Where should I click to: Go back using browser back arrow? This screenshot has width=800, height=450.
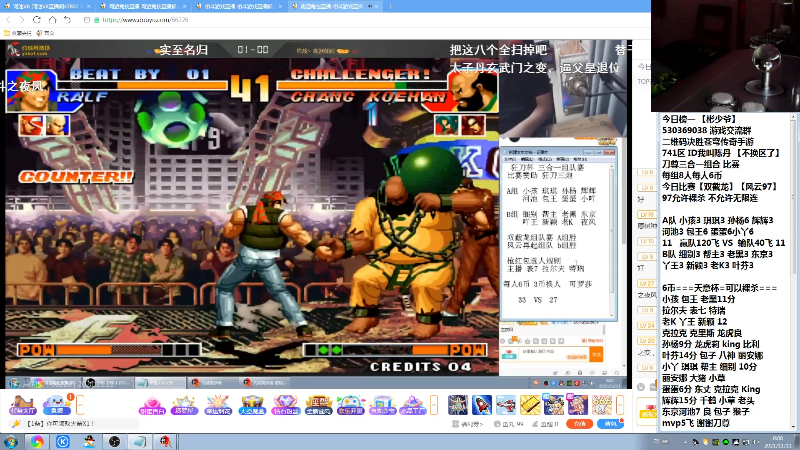(9, 19)
